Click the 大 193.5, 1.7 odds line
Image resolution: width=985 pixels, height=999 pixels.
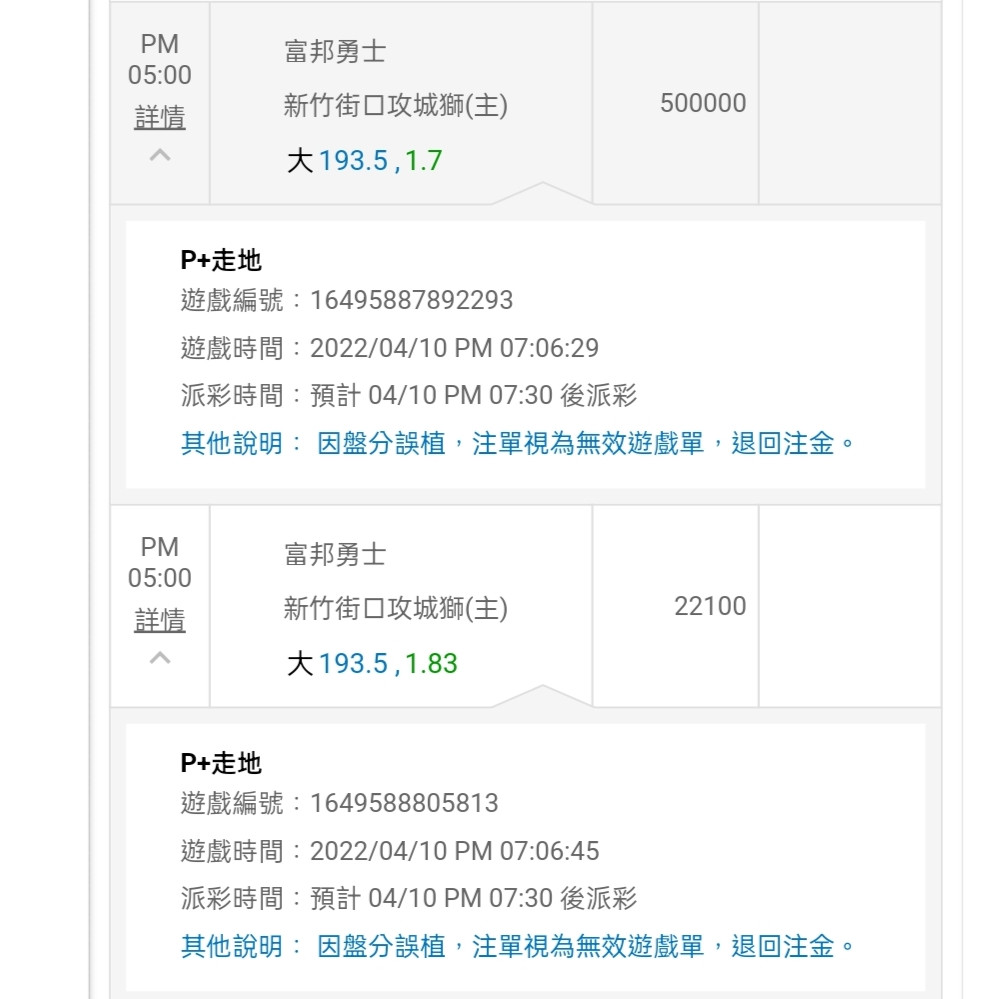(x=364, y=161)
